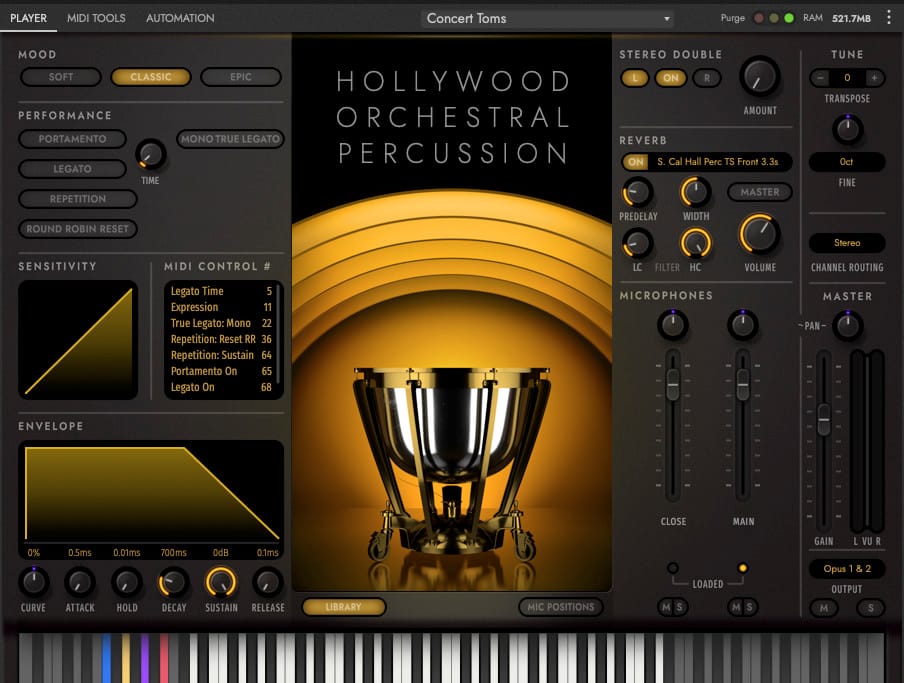Click the Stereo Double Amount knob
Screen dimensions: 904x683
click(x=760, y=76)
